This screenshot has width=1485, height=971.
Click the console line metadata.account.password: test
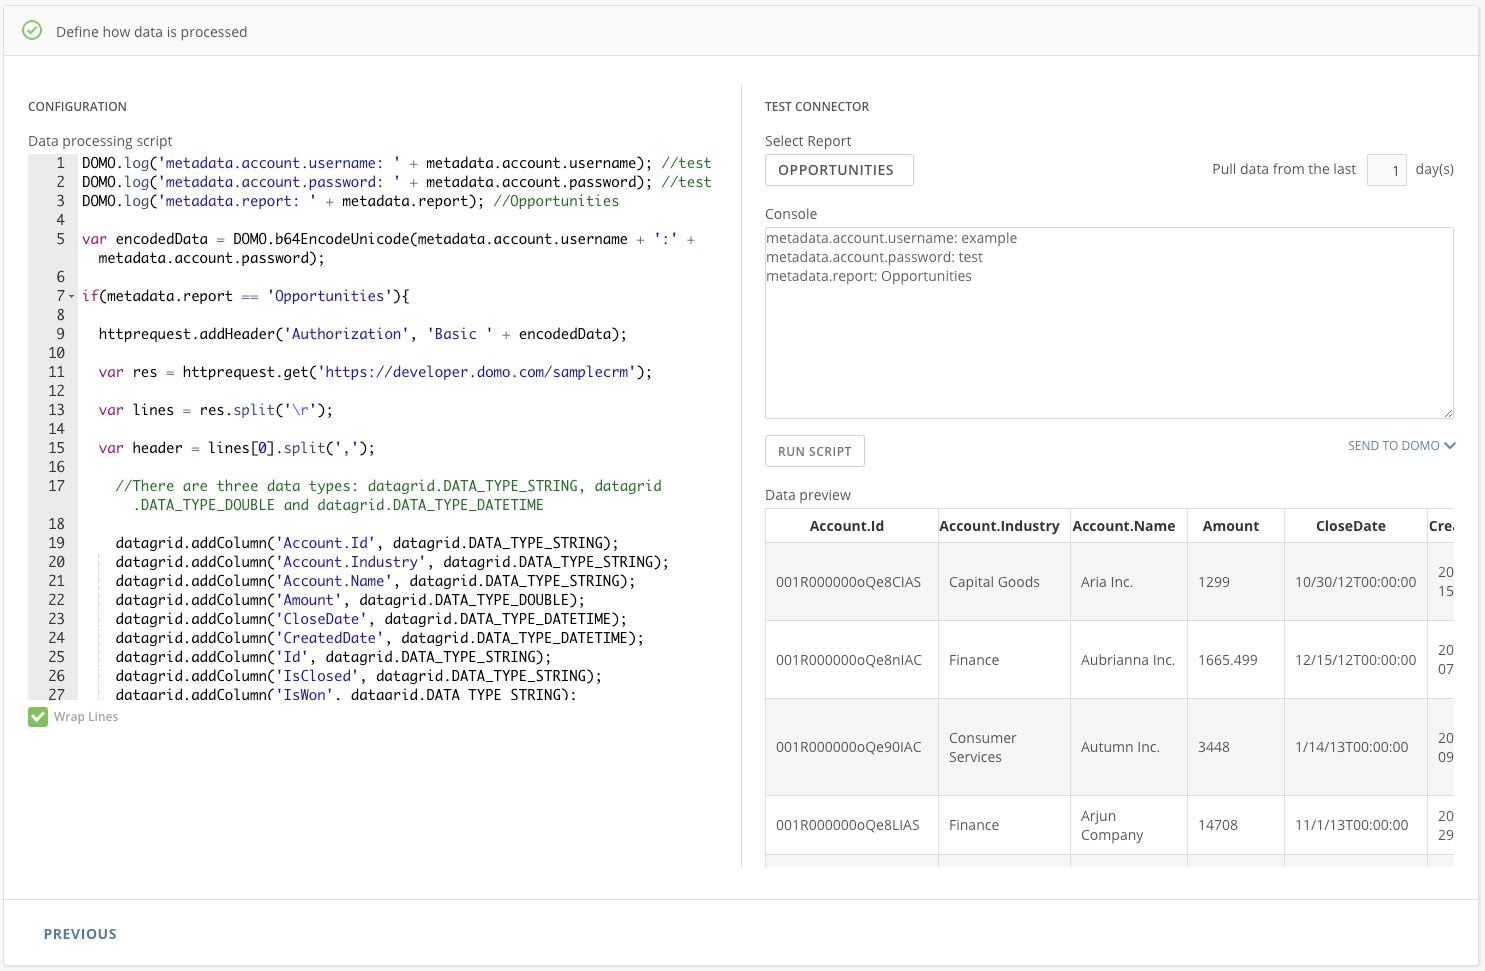click(x=874, y=257)
